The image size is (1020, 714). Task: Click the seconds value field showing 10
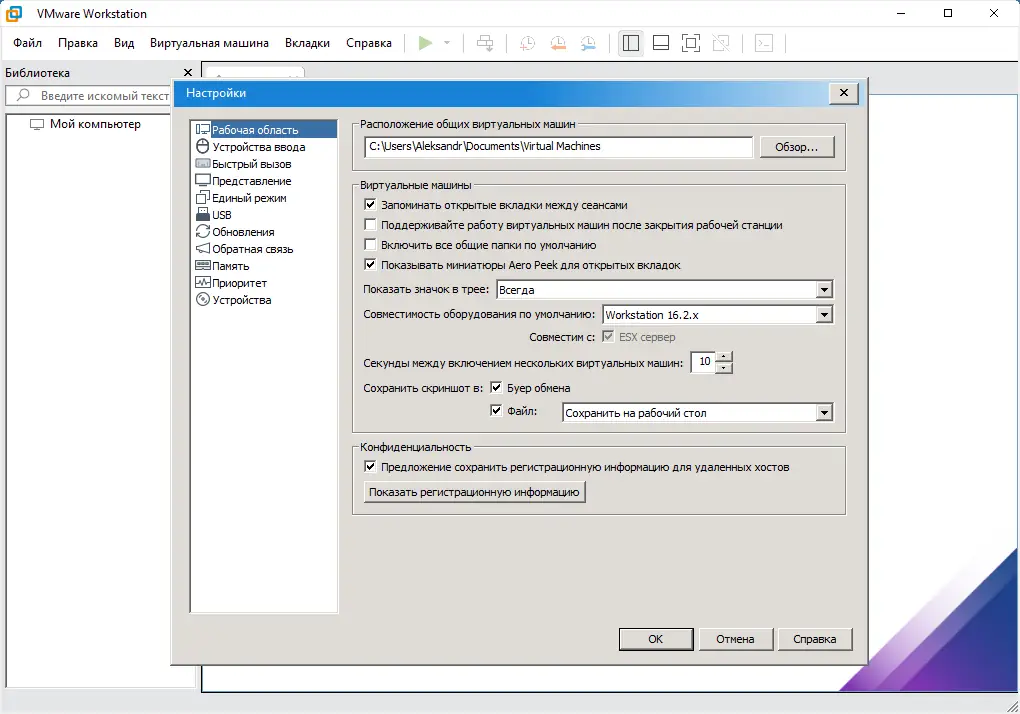[703, 362]
